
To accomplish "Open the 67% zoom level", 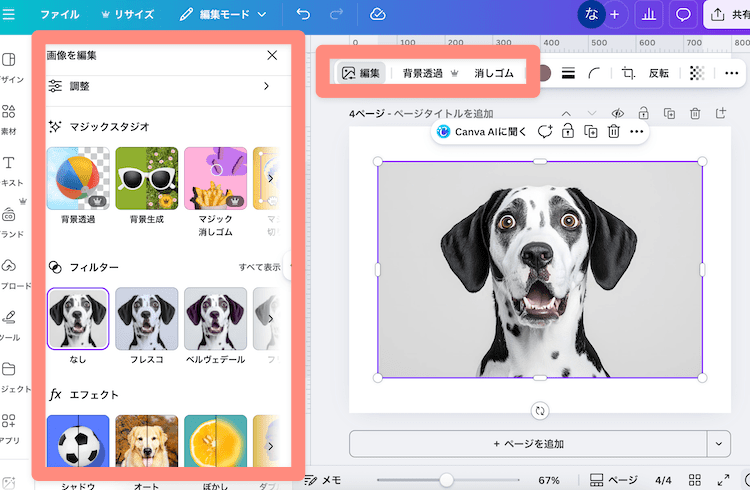I will 549,480.
